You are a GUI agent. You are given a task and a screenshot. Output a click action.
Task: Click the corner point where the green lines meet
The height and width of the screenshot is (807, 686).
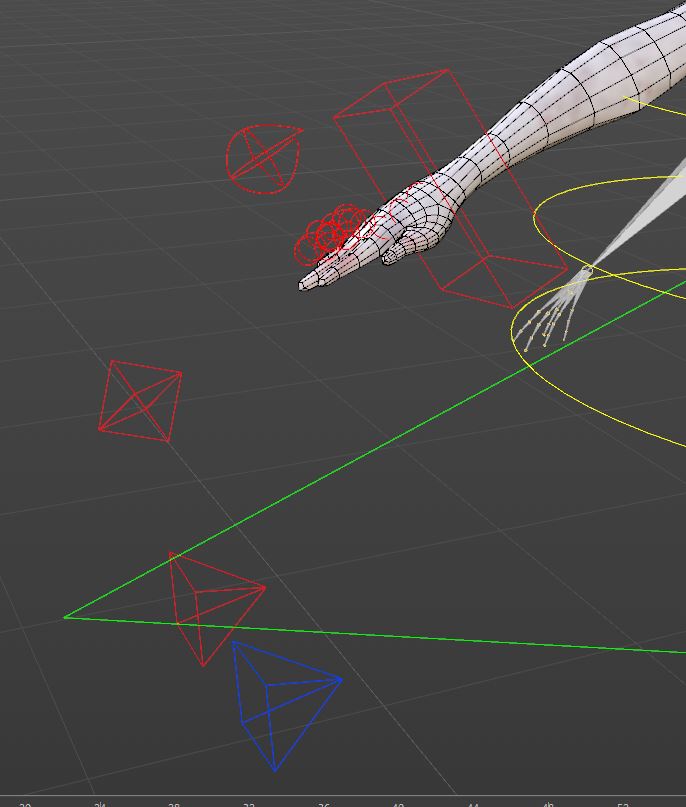[65, 617]
